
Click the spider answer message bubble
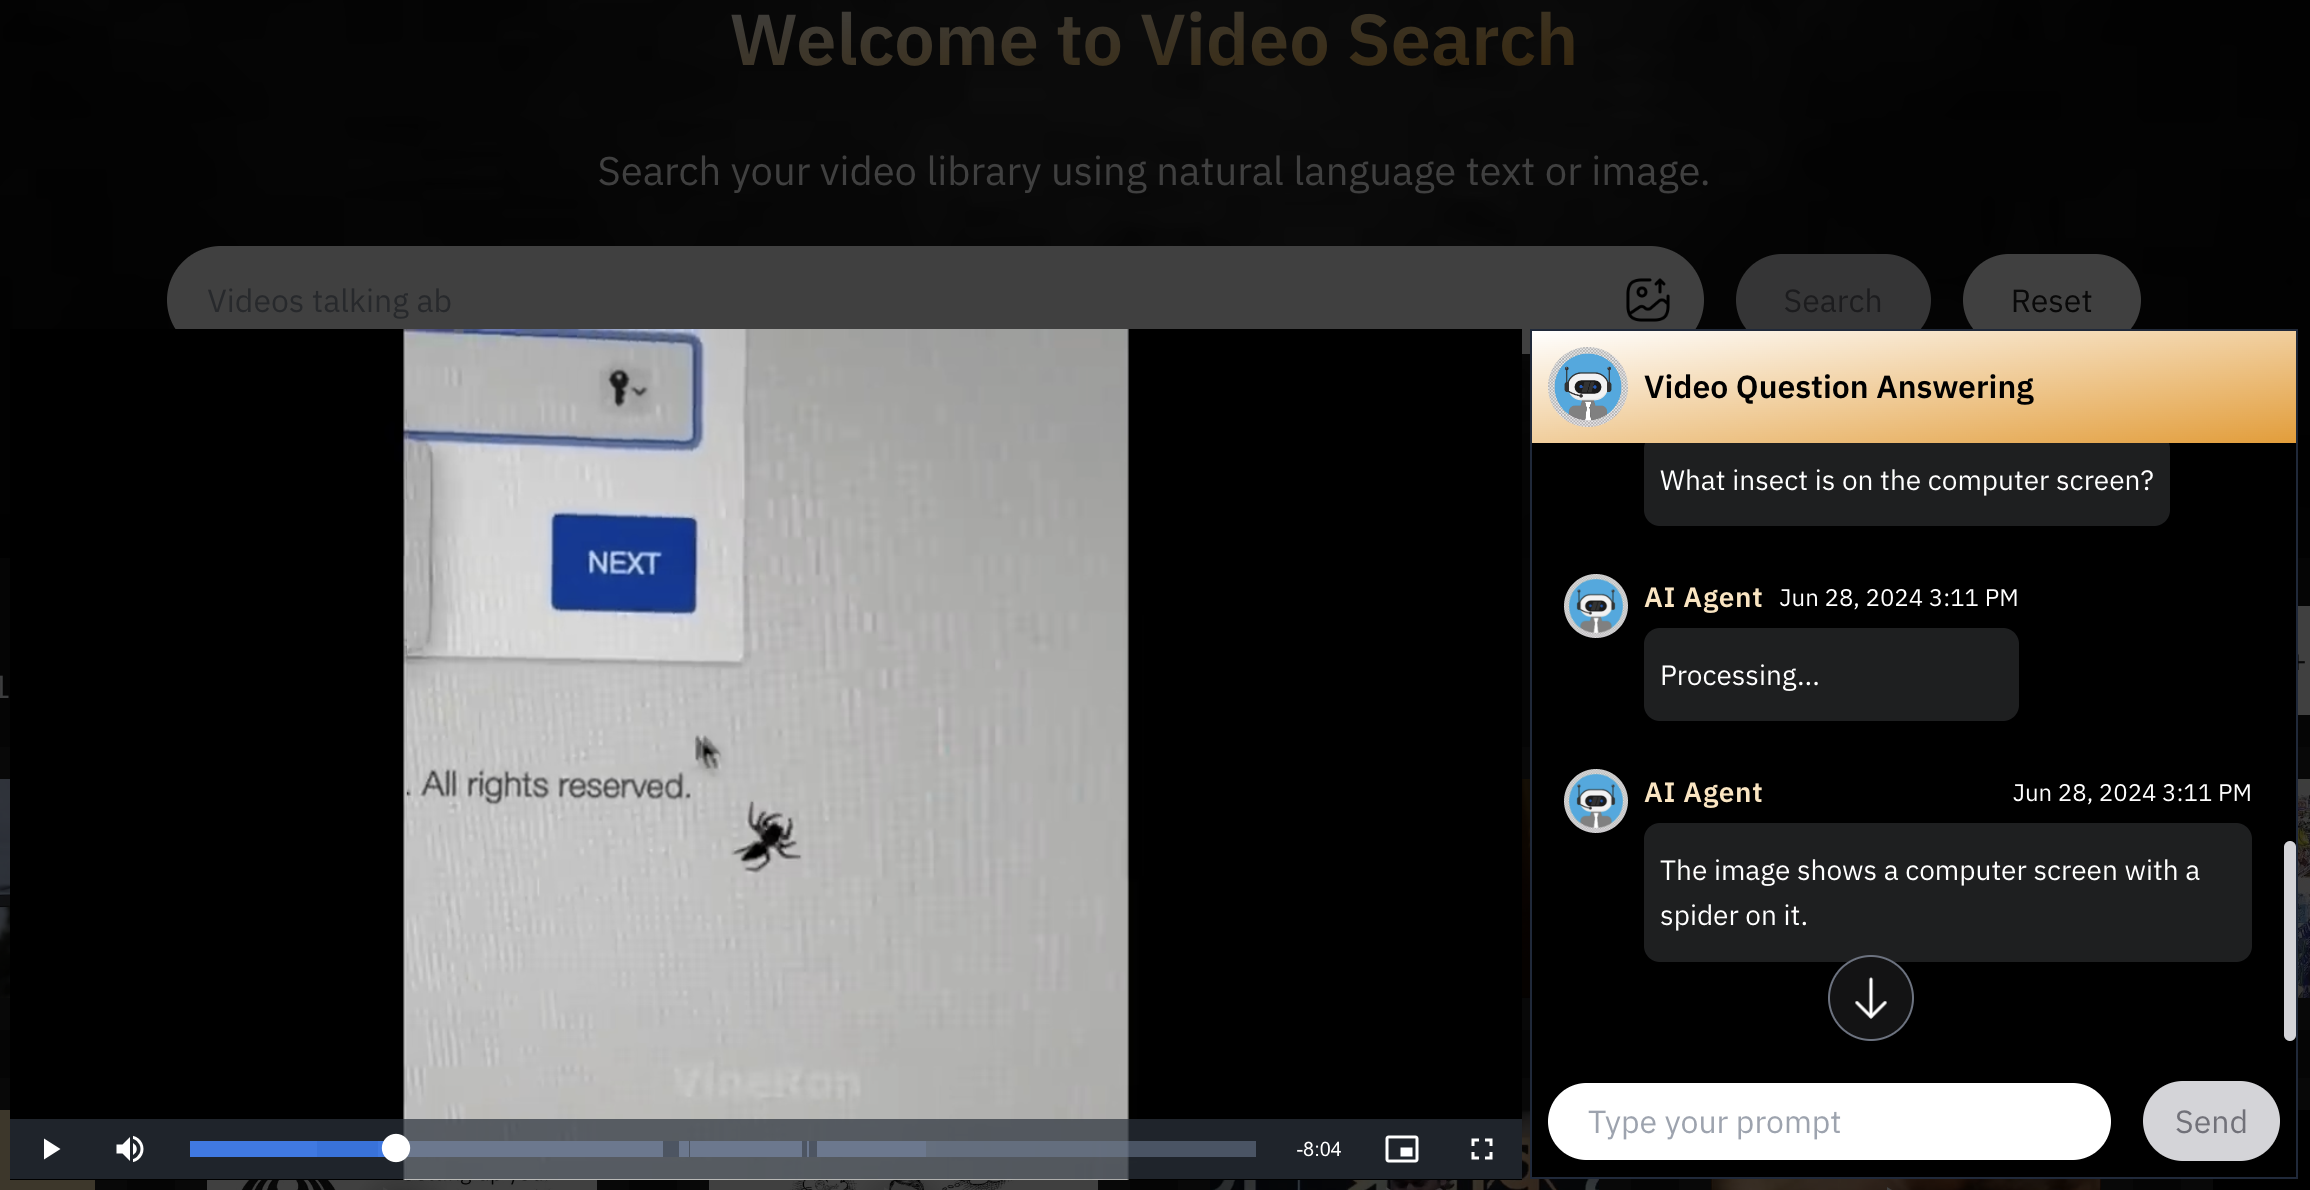1948,893
